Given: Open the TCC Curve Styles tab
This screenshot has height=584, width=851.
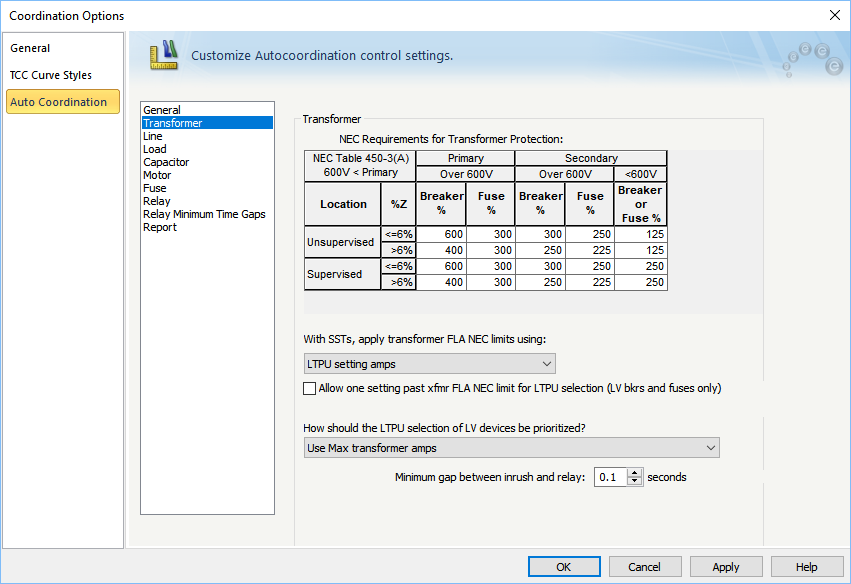Looking at the screenshot, I should point(51,75).
